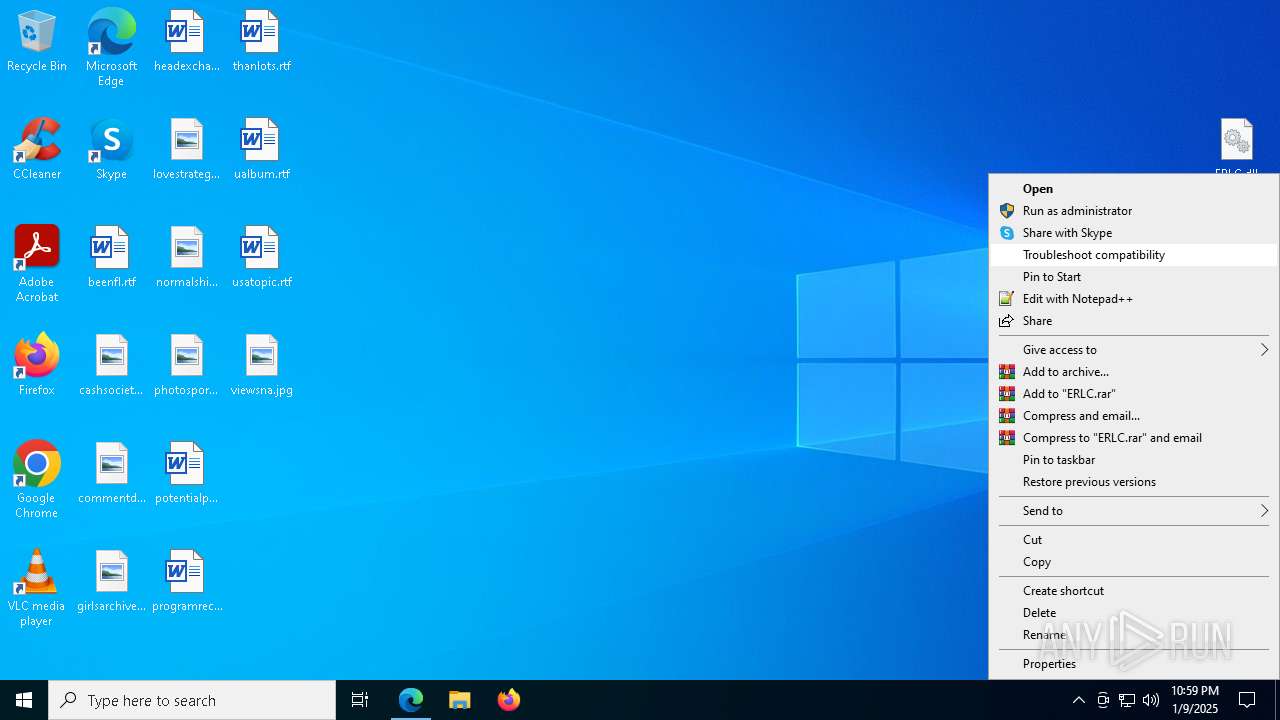1280x720 pixels.
Task: Choose Pin to taskbar
Action: coord(1133,460)
